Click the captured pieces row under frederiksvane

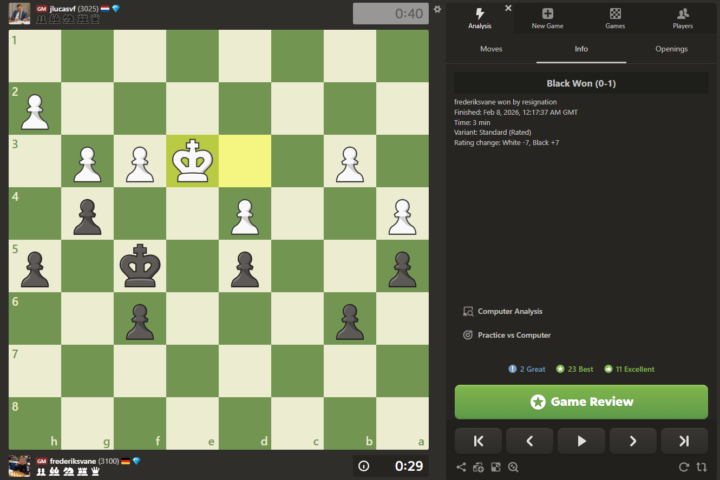[x=68, y=471]
